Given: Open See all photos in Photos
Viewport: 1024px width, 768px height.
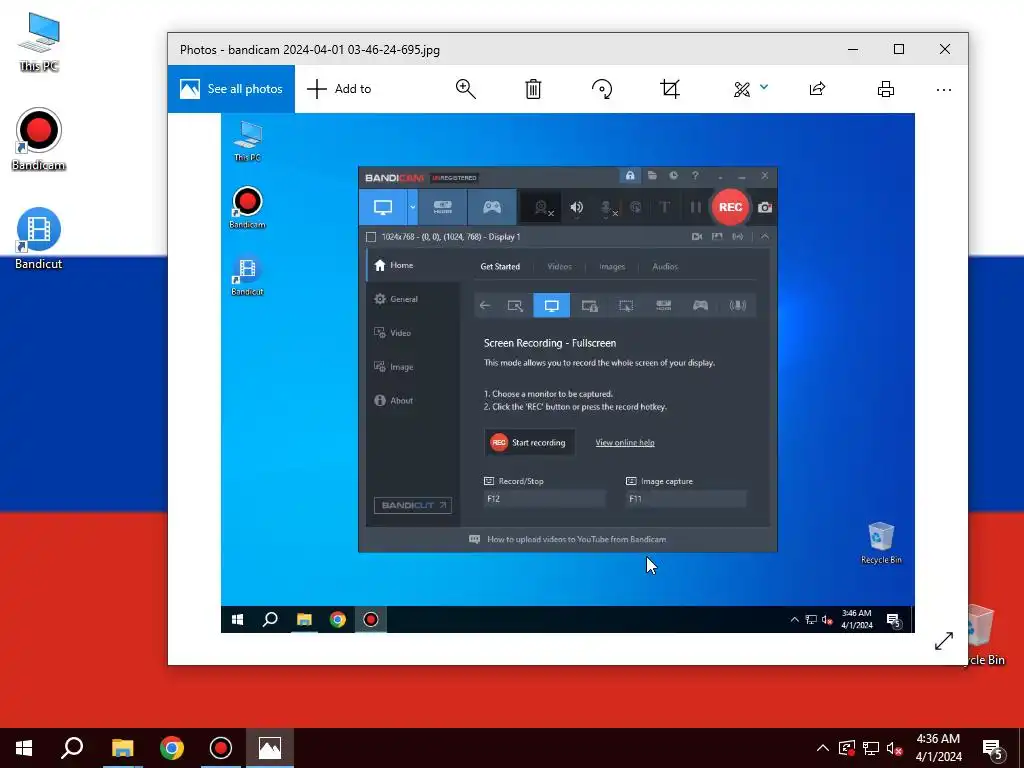Looking at the screenshot, I should tap(231, 89).
